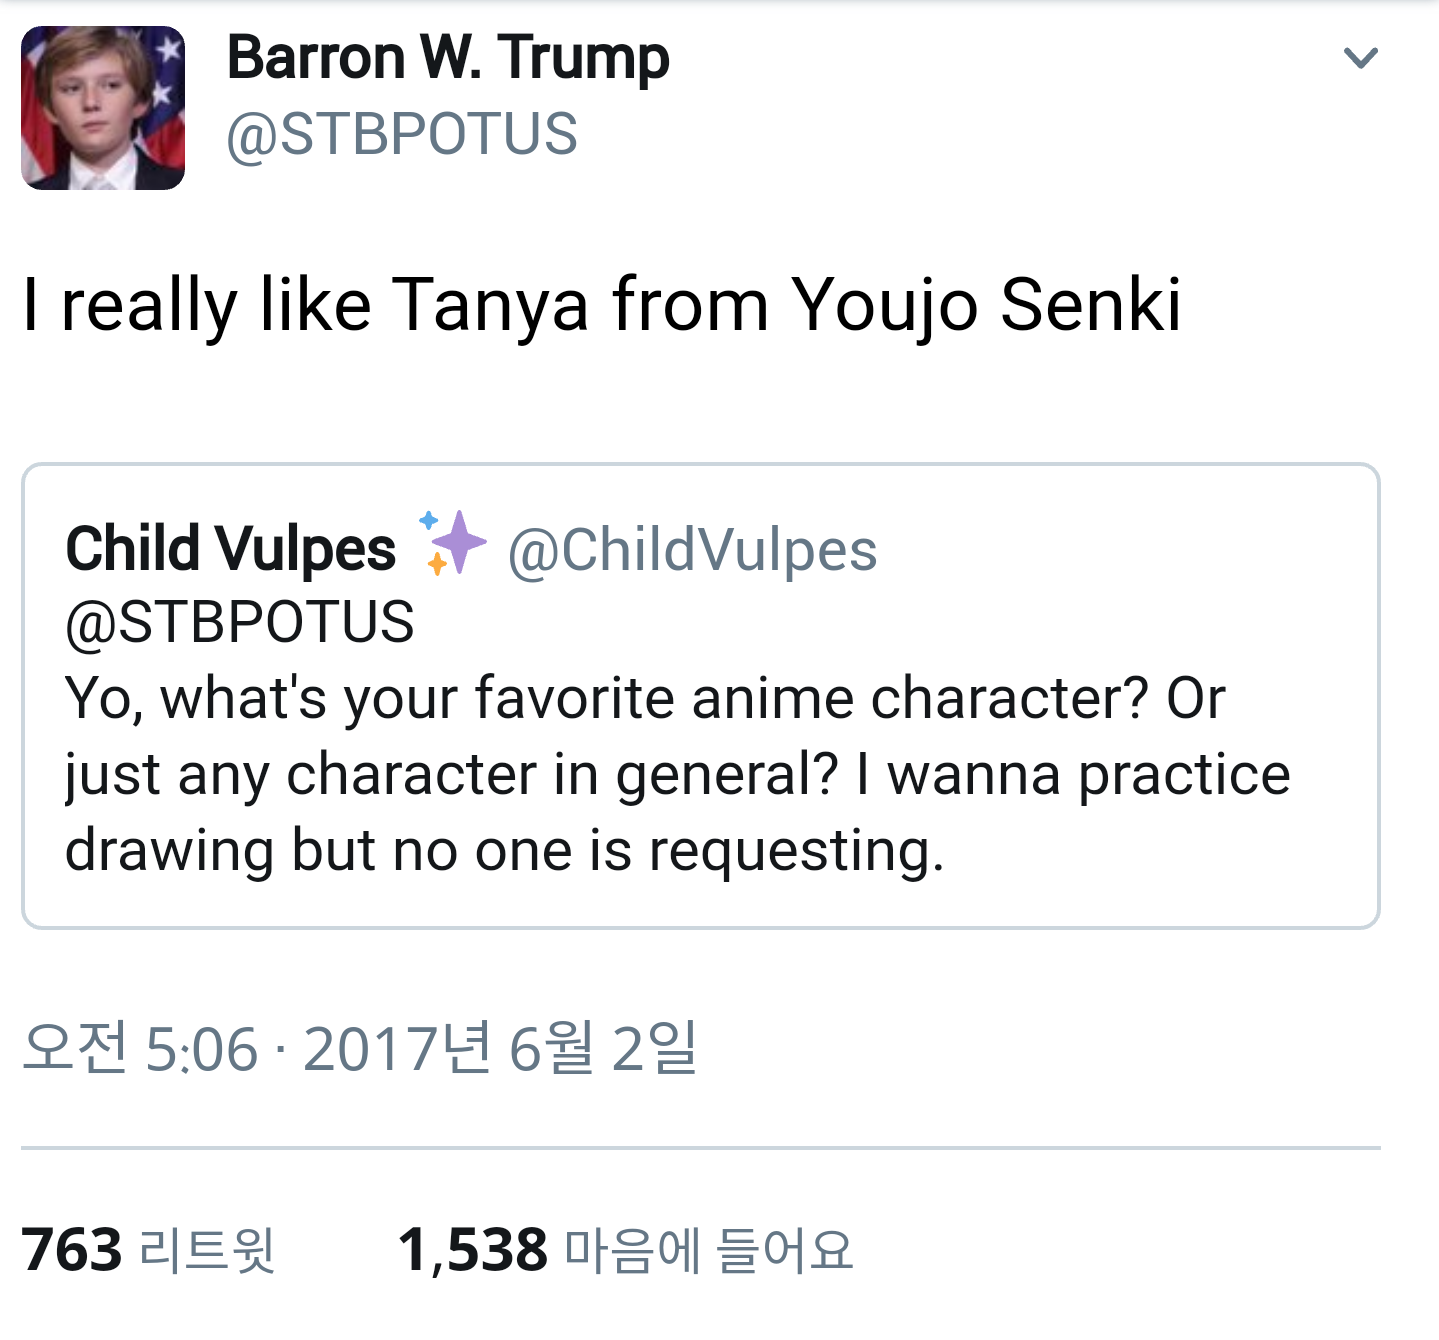Click "Youjo Senki" in the main tweet
1439x1340 pixels.
[x=986, y=305]
